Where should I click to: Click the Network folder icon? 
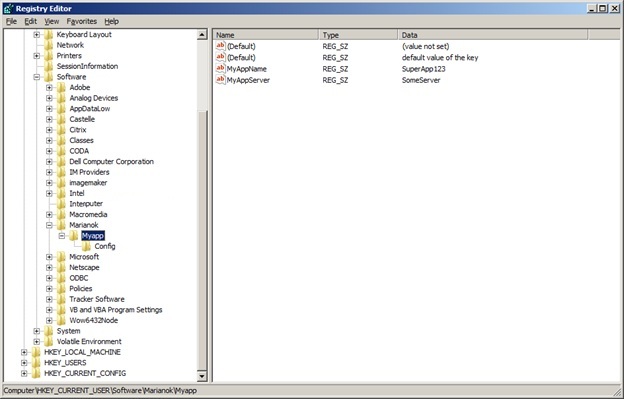pyautogui.click(x=49, y=45)
